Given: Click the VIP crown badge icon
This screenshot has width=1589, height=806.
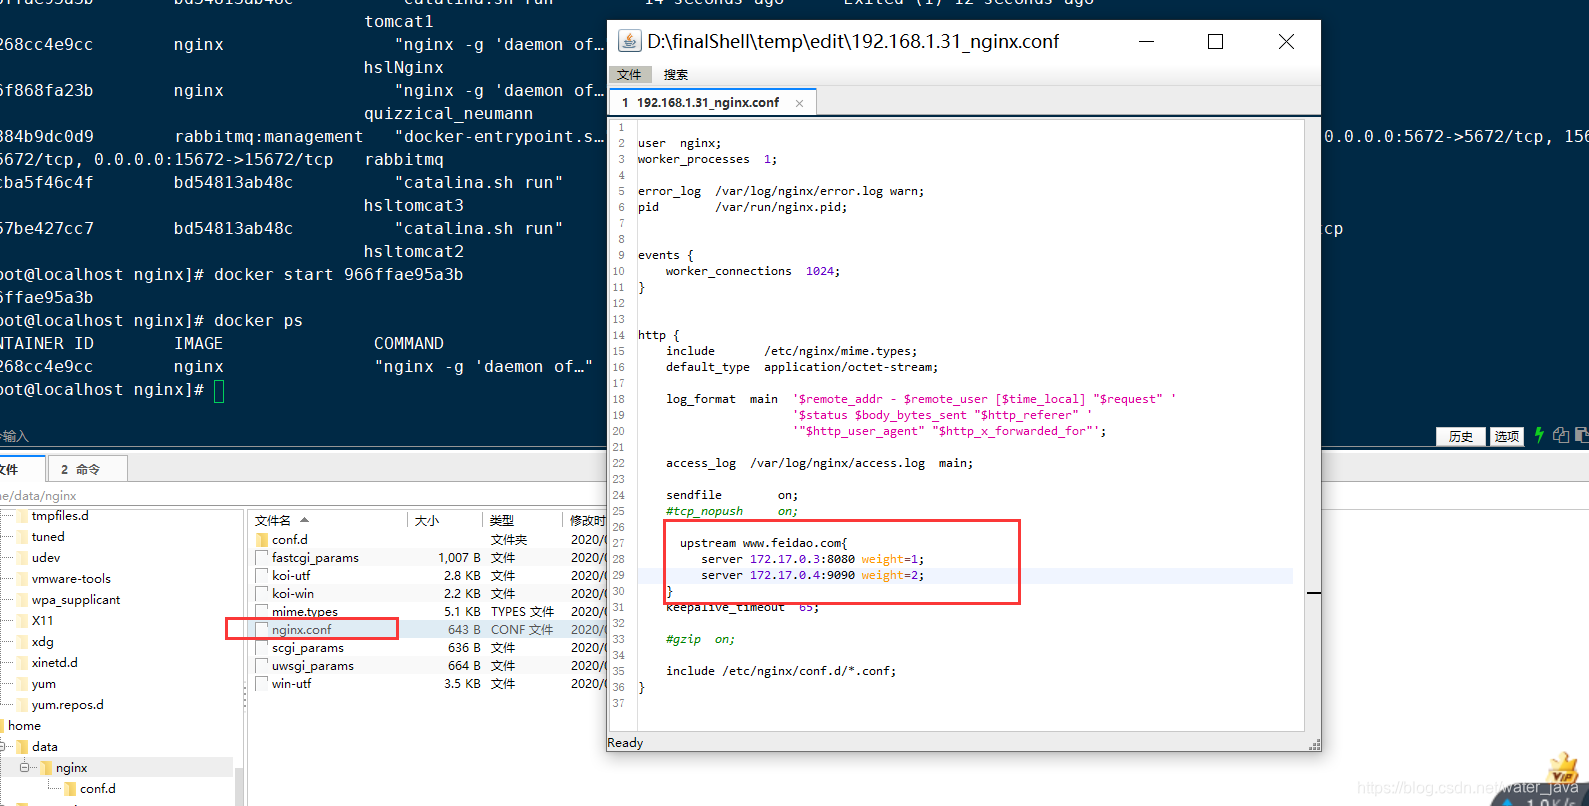Looking at the screenshot, I should (1562, 769).
